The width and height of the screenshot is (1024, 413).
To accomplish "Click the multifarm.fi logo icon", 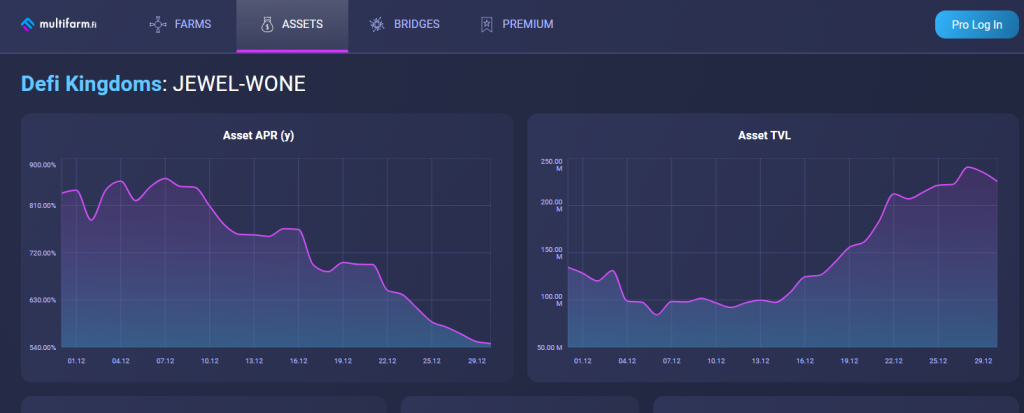I will pos(28,25).
